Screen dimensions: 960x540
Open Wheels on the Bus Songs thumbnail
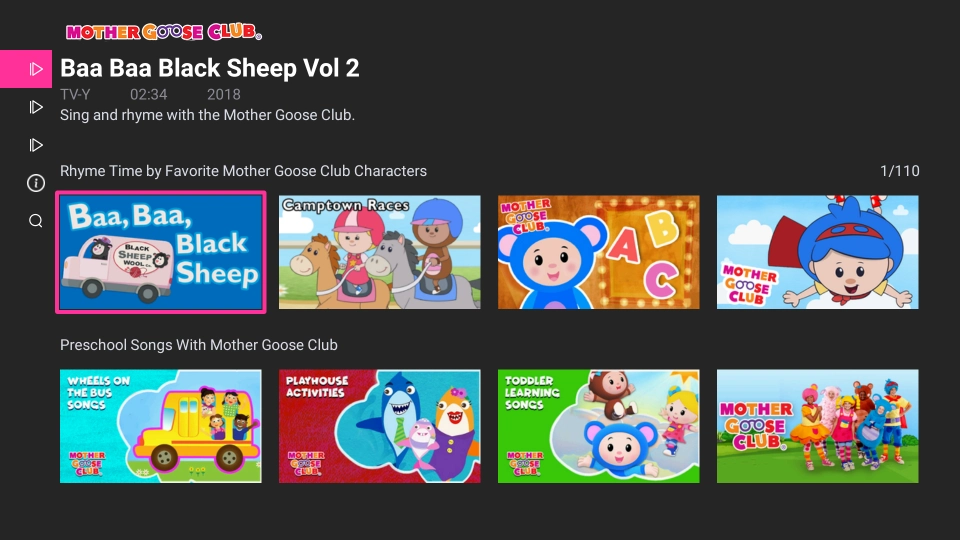(161, 426)
